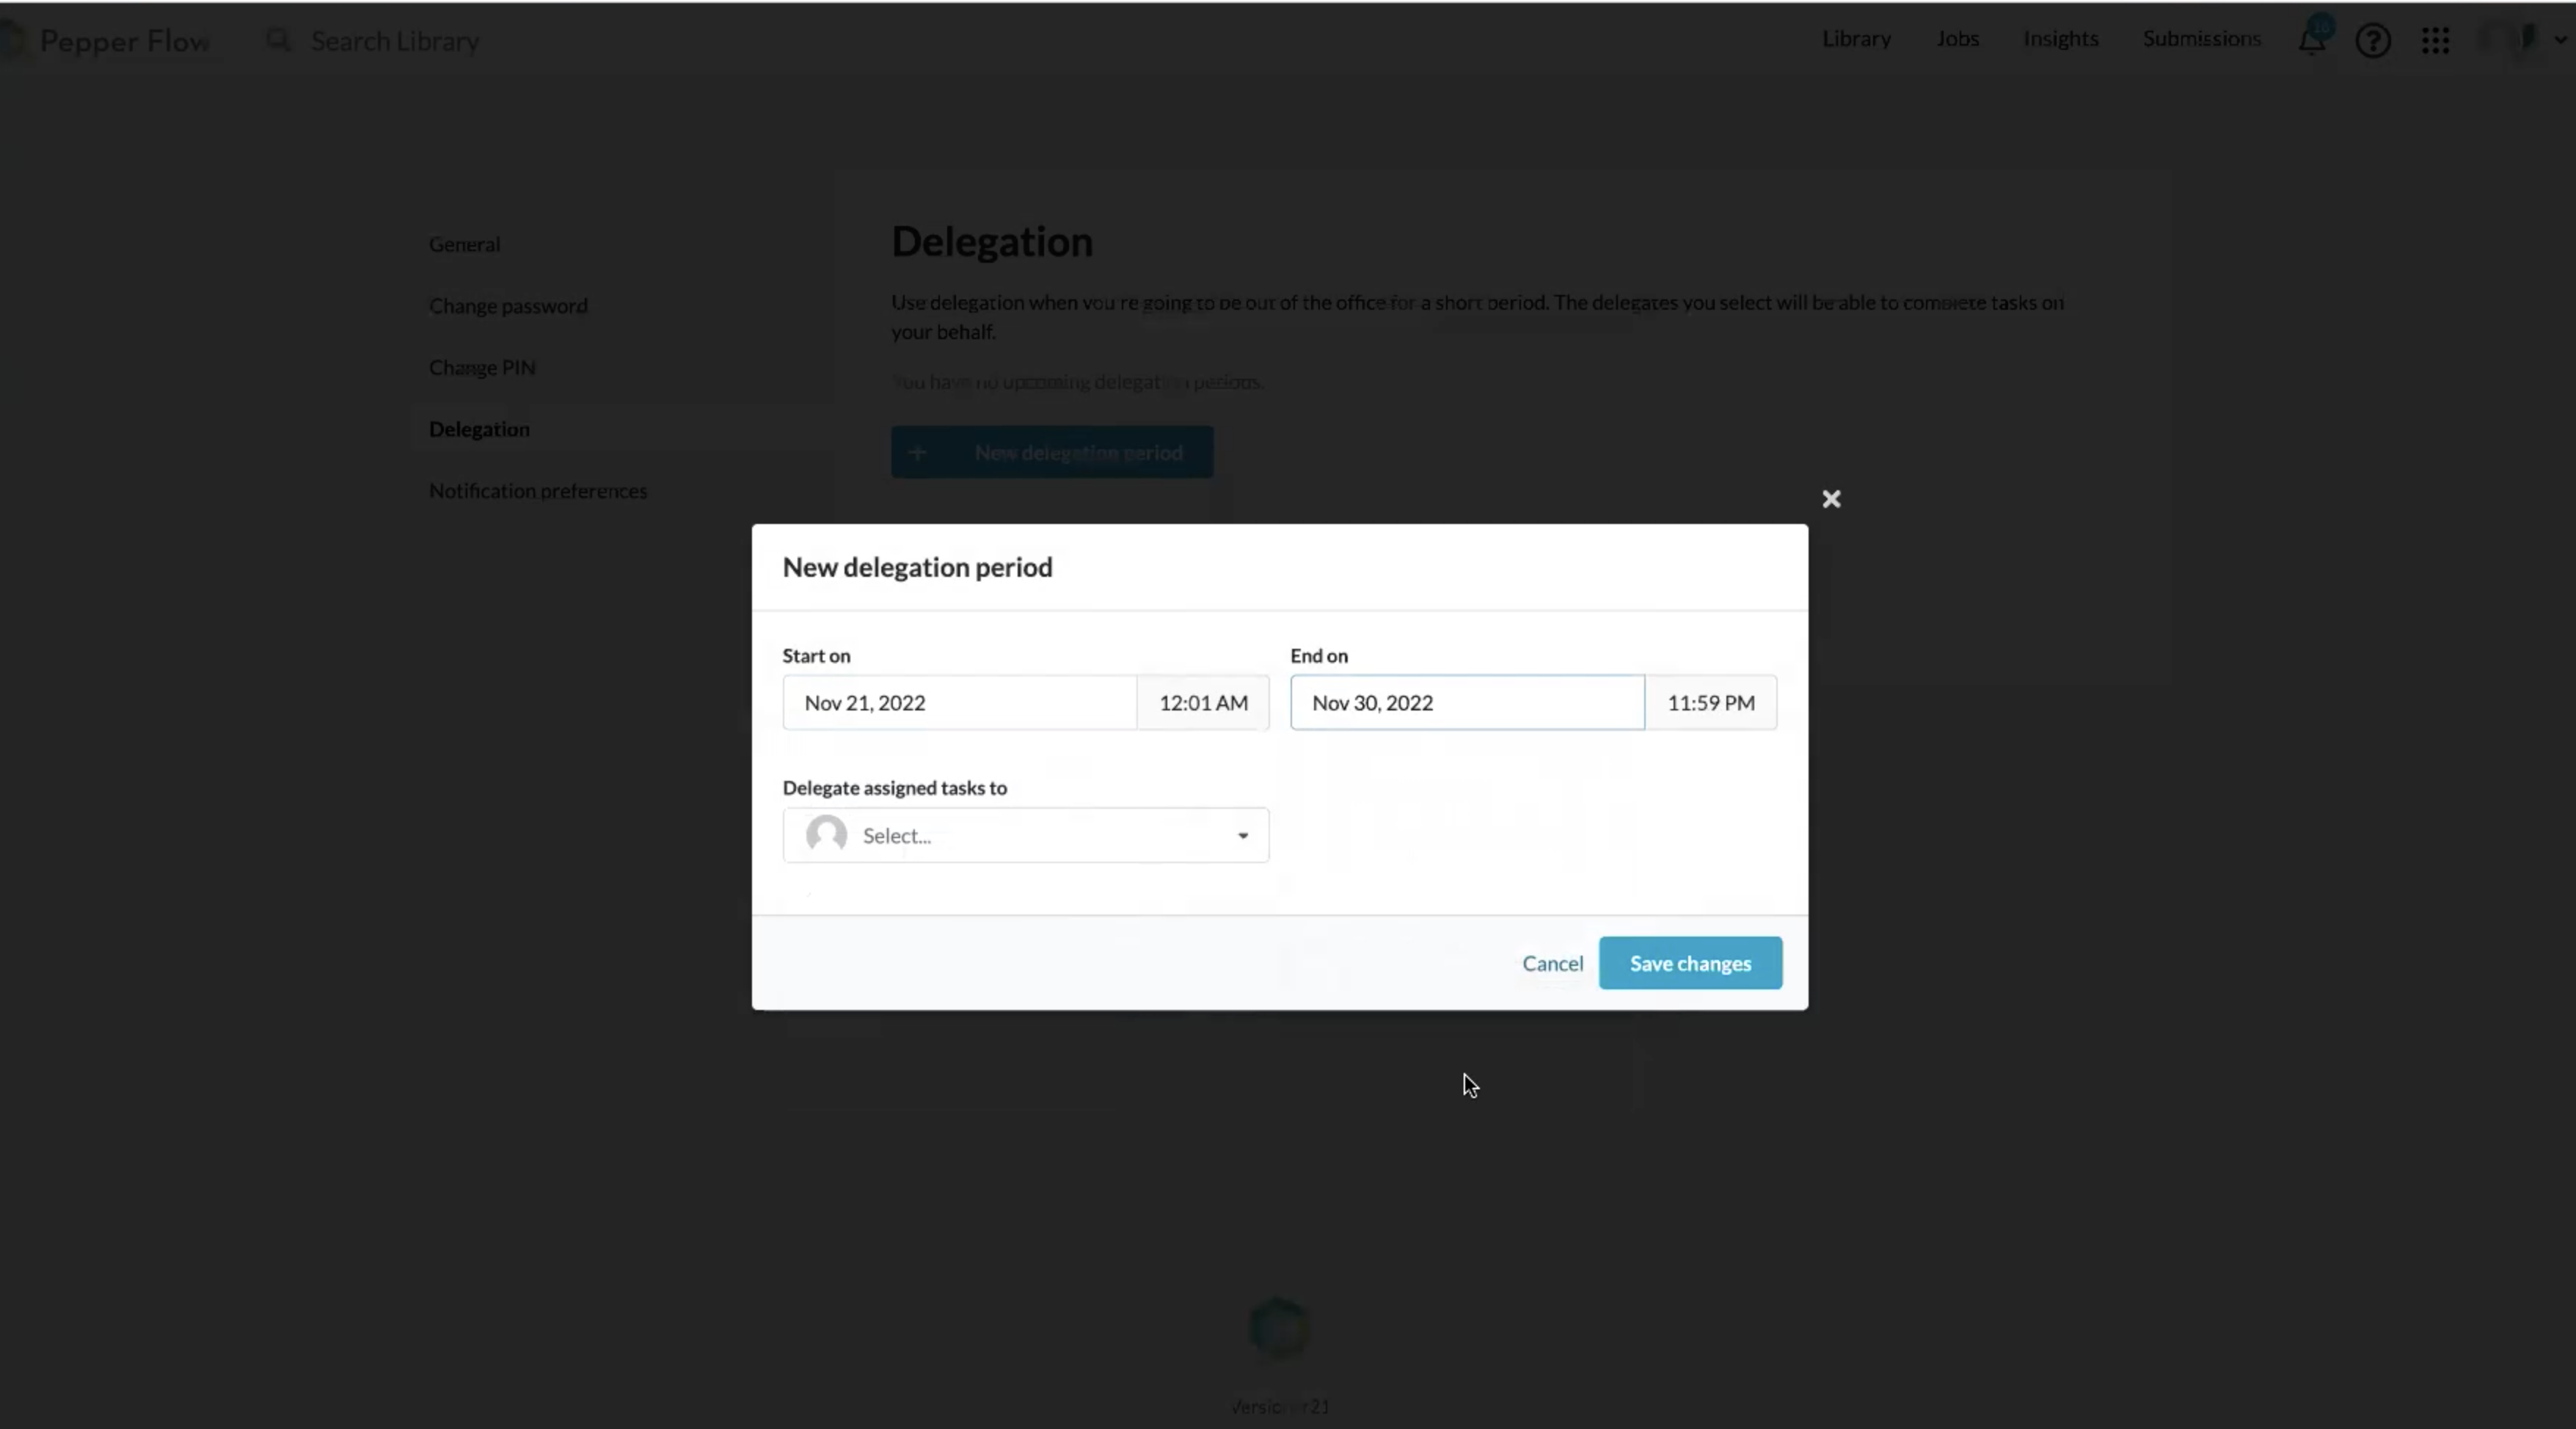Select Notification preferences in the sidebar
The image size is (2576, 1429).
tap(538, 491)
